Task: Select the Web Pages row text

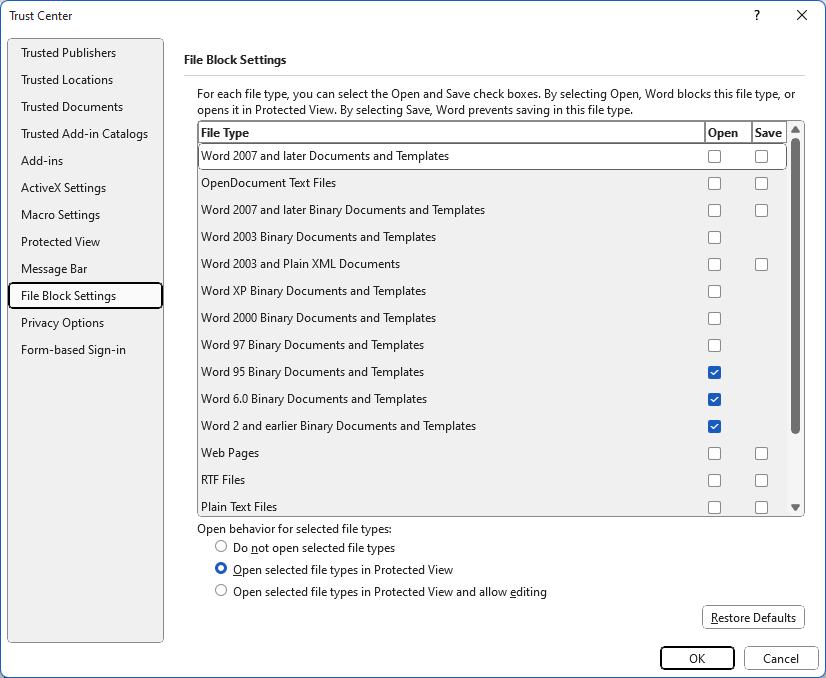Action: 230,453
